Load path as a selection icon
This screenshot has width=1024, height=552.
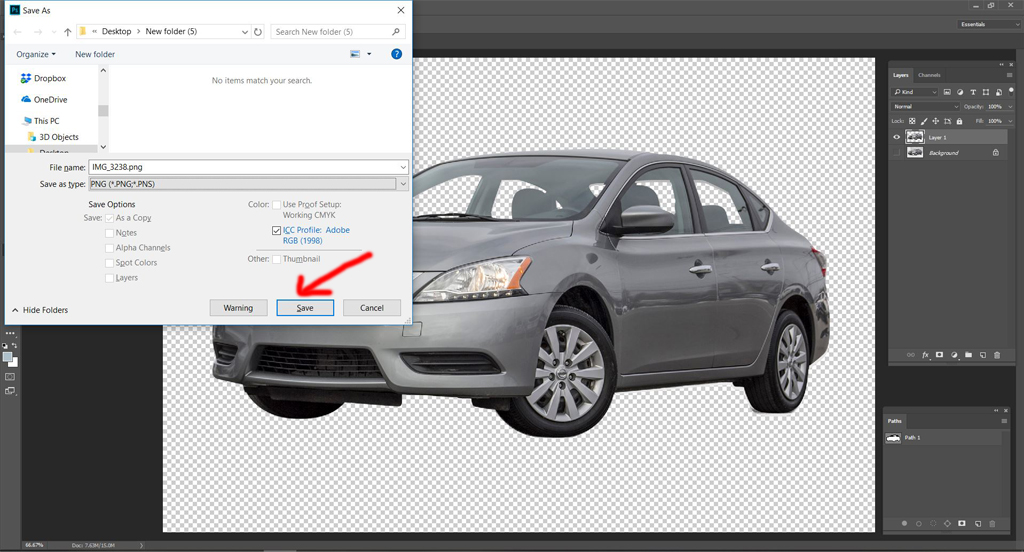[x=933, y=523]
